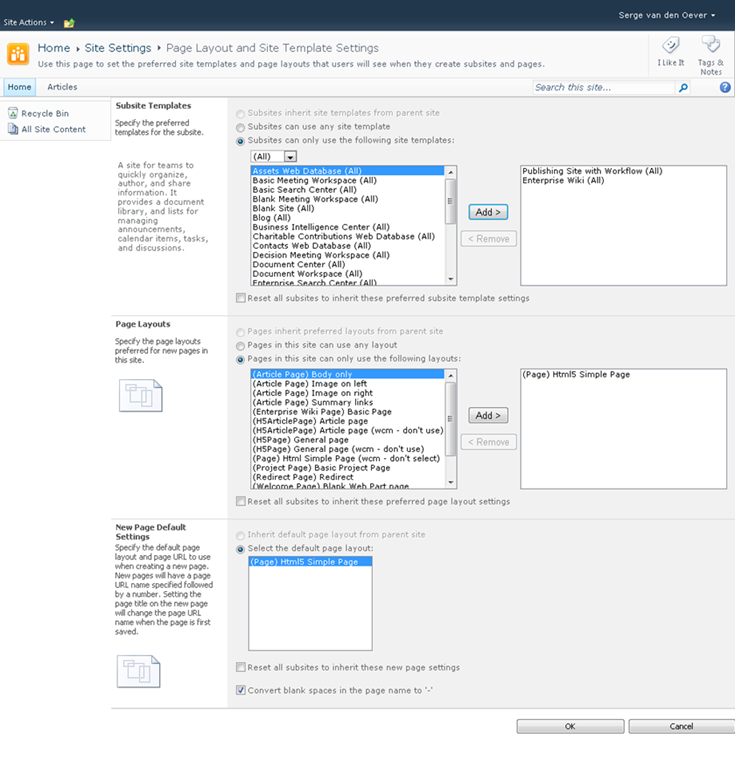The width and height of the screenshot is (735, 768).
Task: Click the search magnifier icon
Action: point(683,88)
